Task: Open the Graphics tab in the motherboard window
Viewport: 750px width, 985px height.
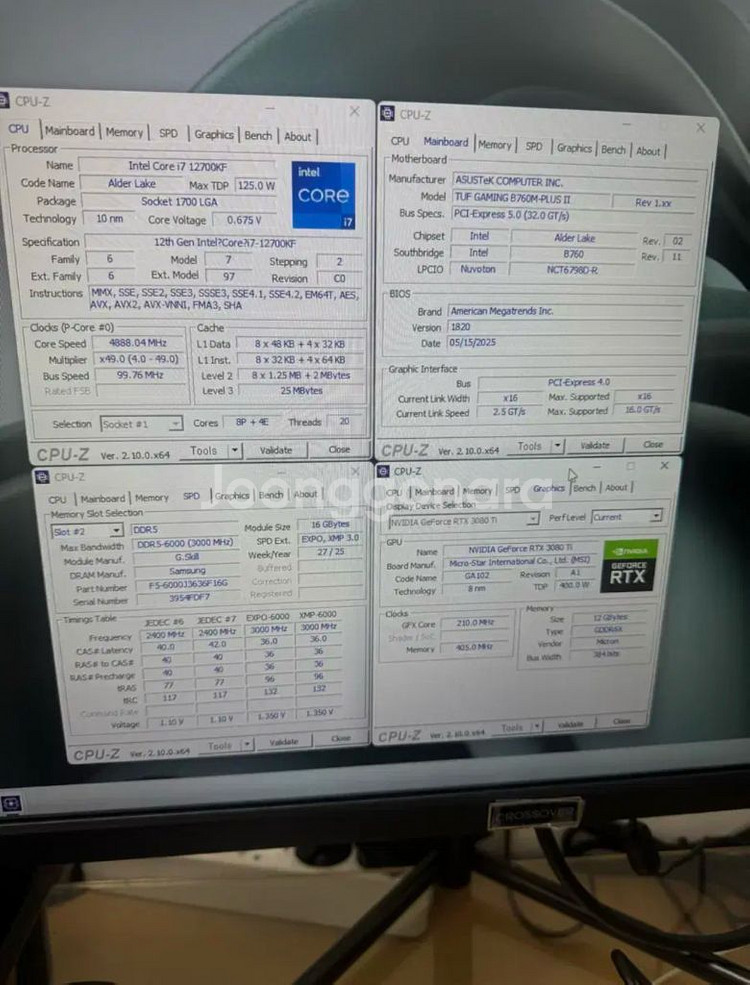Action: pos(574,148)
